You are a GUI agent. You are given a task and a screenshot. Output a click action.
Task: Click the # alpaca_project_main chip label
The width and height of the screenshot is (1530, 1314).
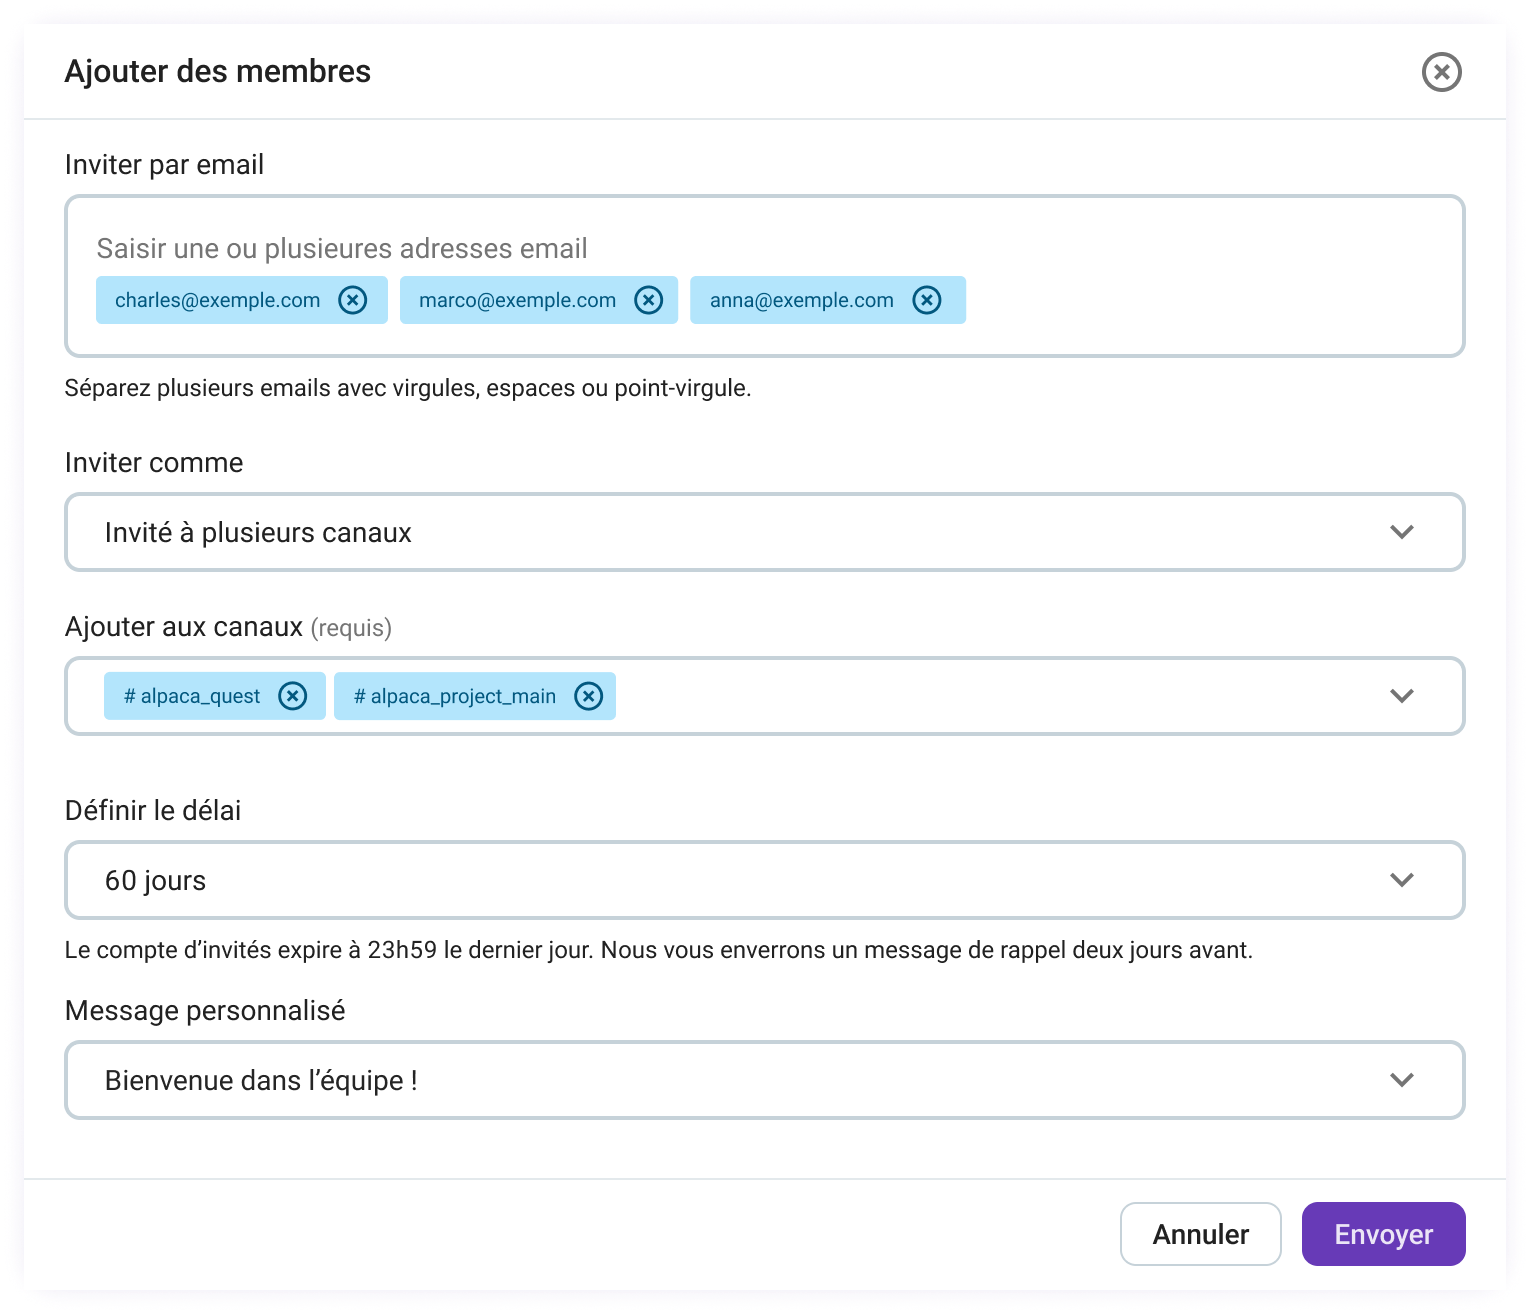tap(455, 696)
